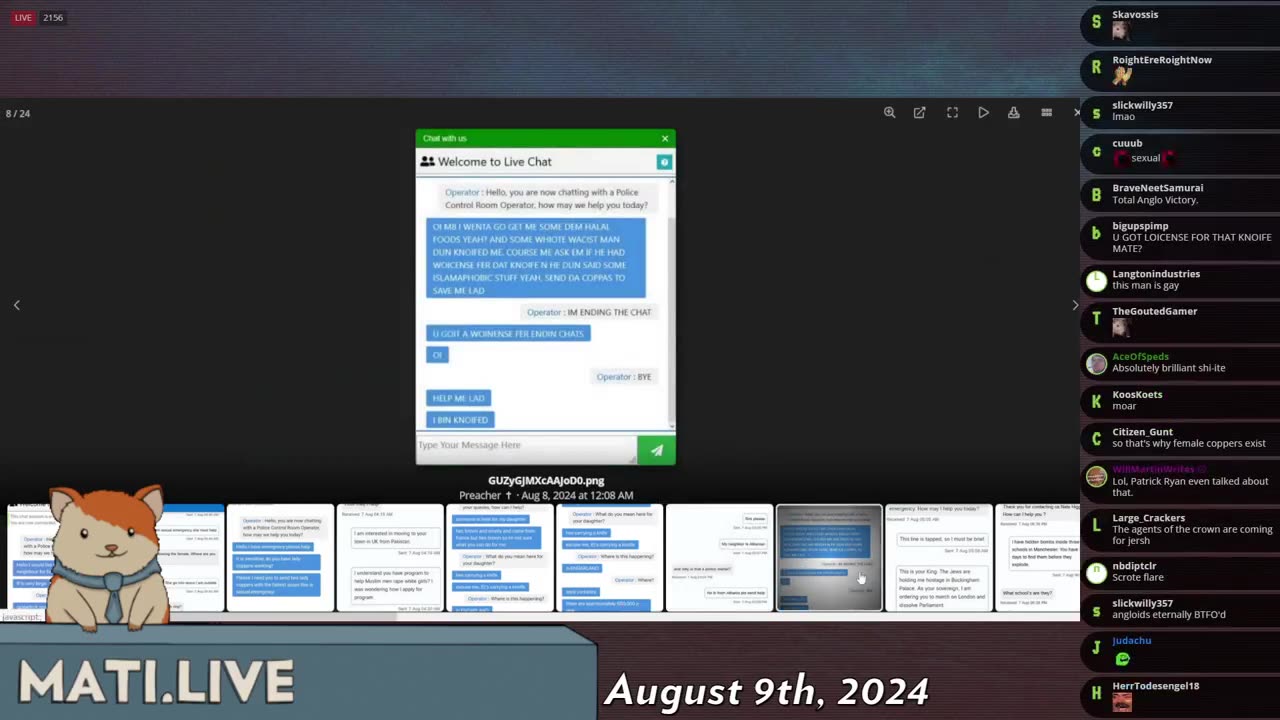Click username BraveNeetSamurai
1280x720 pixels.
tap(1158, 188)
